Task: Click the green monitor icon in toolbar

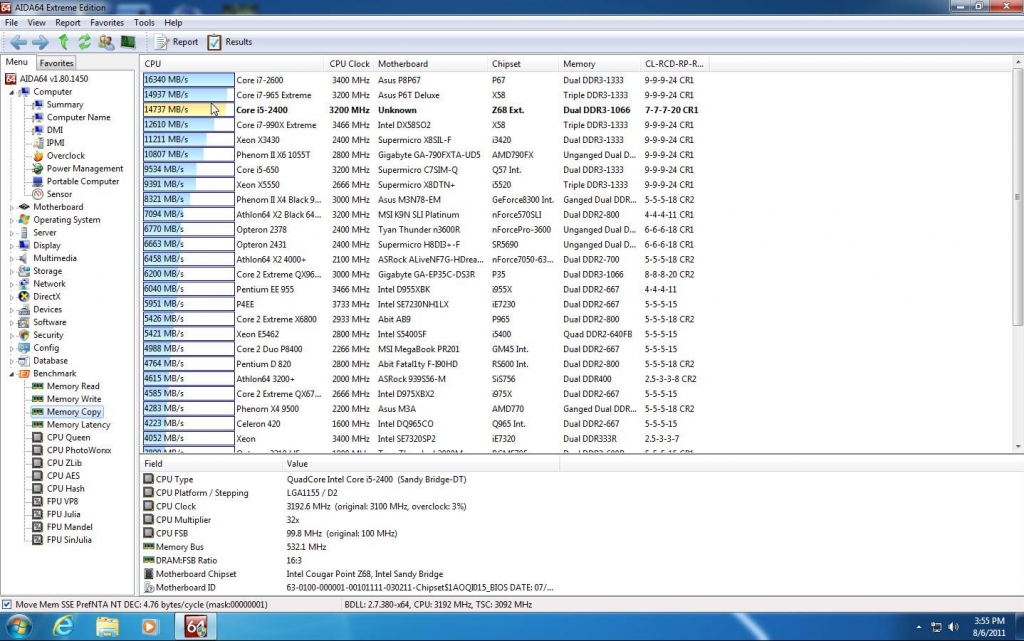Action: click(128, 42)
